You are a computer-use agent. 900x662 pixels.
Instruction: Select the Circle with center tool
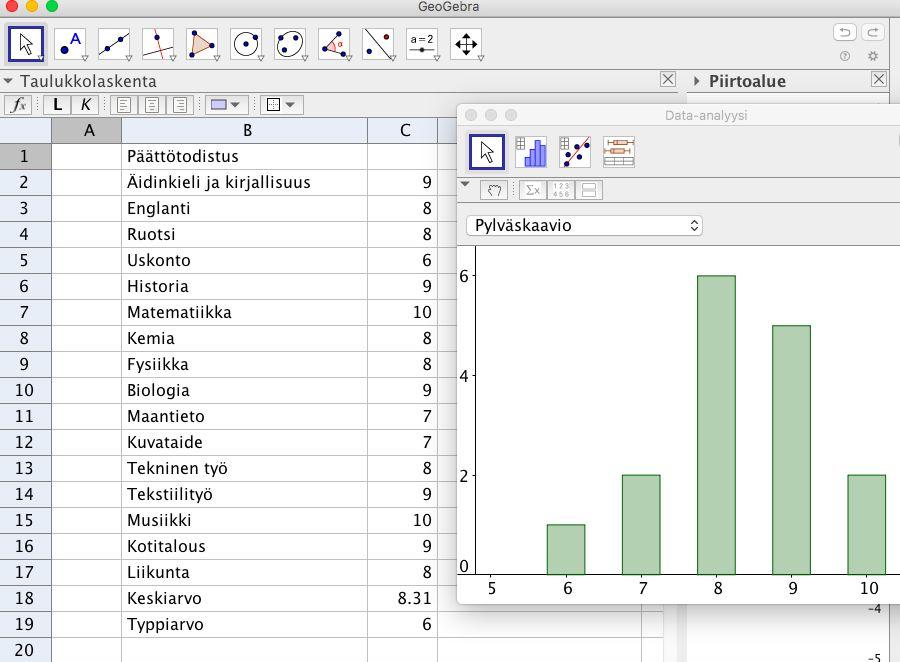pyautogui.click(x=246, y=44)
